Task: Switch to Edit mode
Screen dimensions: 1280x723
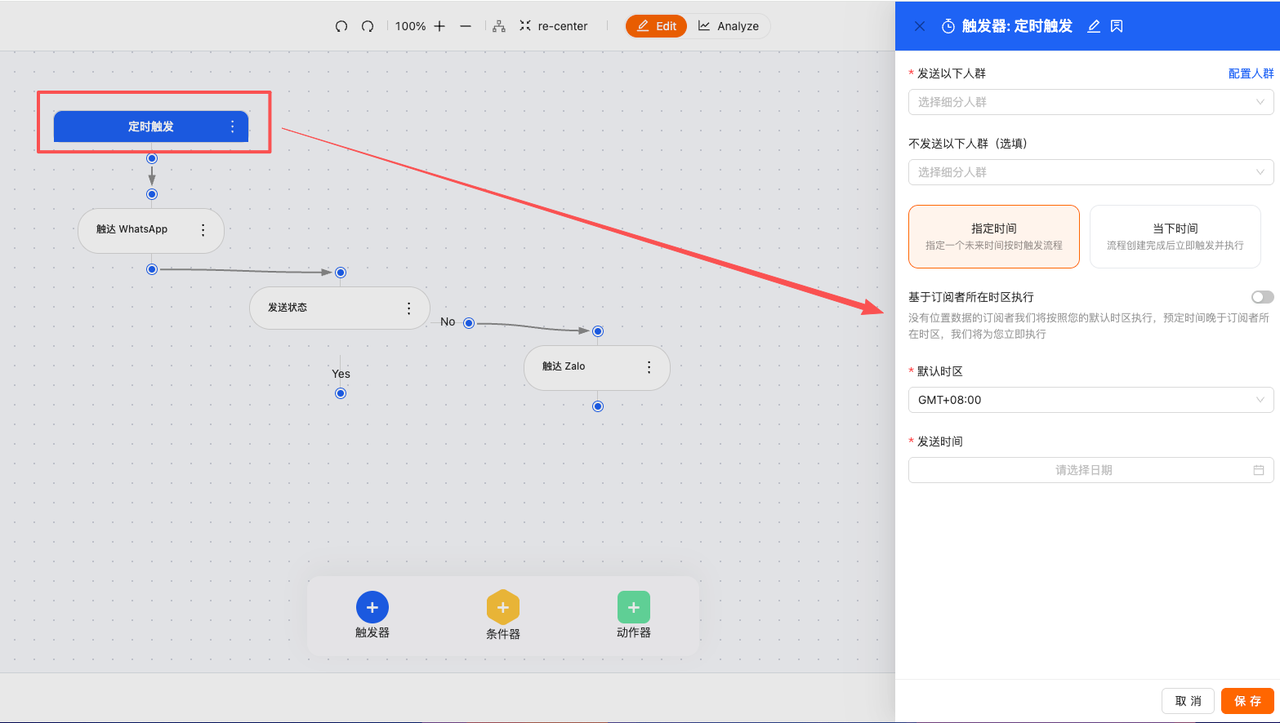Action: 656,26
